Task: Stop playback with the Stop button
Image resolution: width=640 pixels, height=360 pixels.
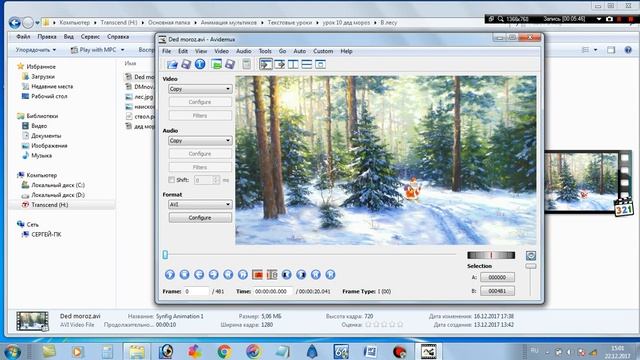Action: coord(184,275)
